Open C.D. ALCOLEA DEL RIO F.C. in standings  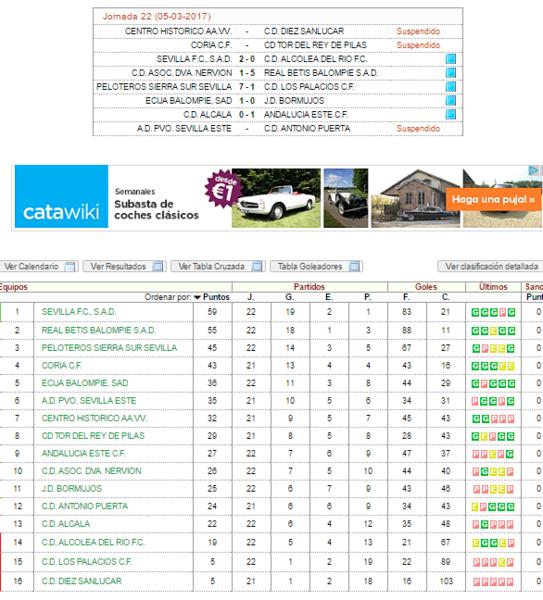93,542
